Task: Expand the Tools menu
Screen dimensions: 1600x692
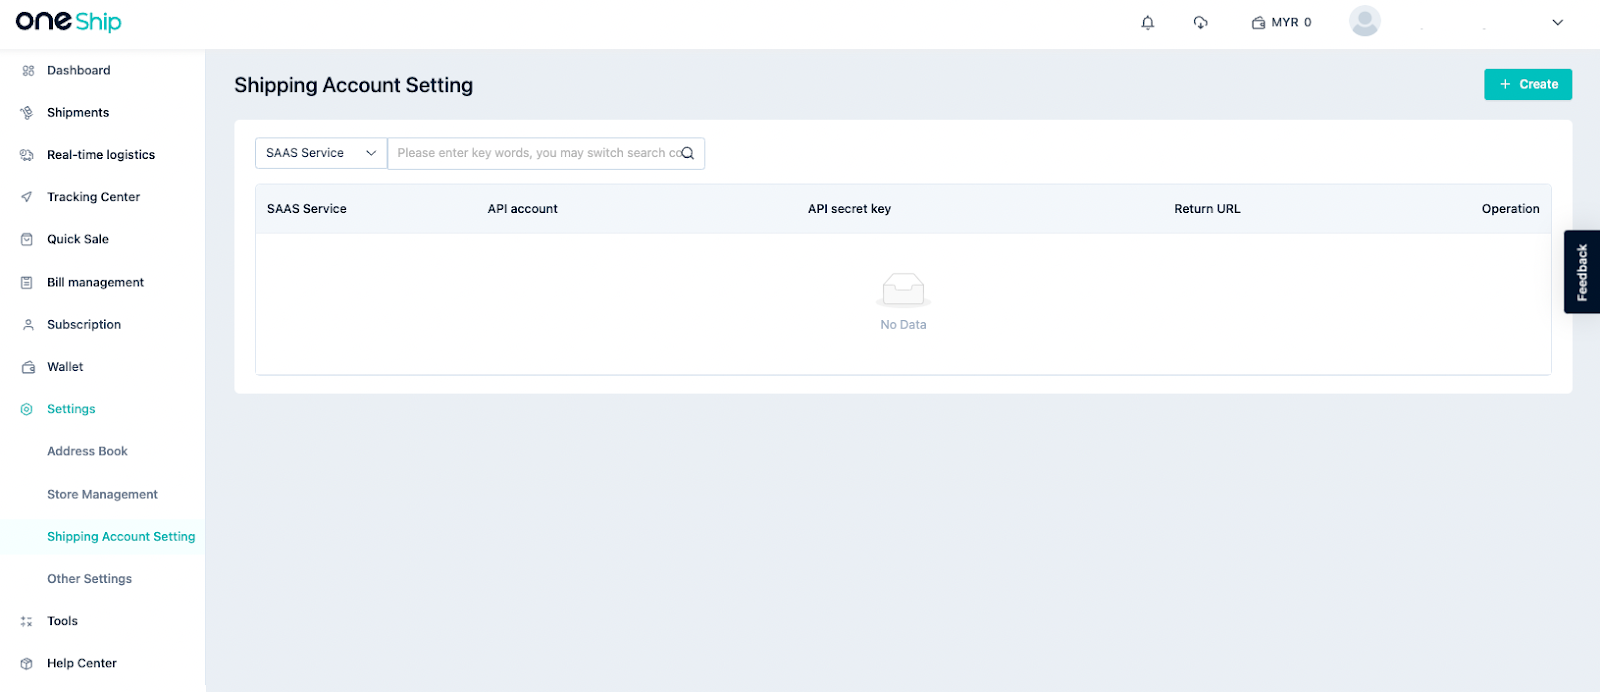Action: 62,621
